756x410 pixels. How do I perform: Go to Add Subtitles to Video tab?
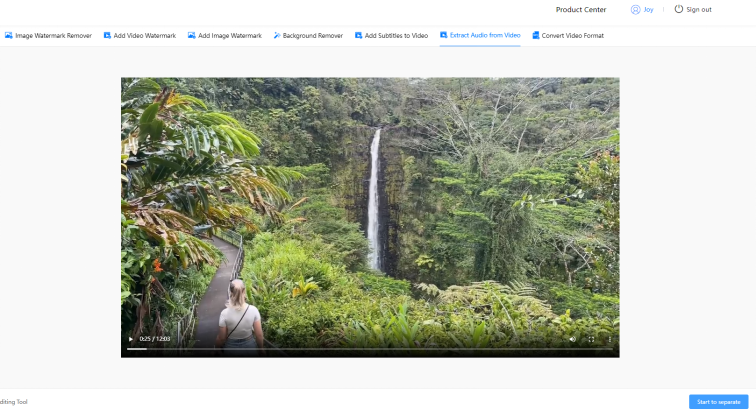[392, 36]
